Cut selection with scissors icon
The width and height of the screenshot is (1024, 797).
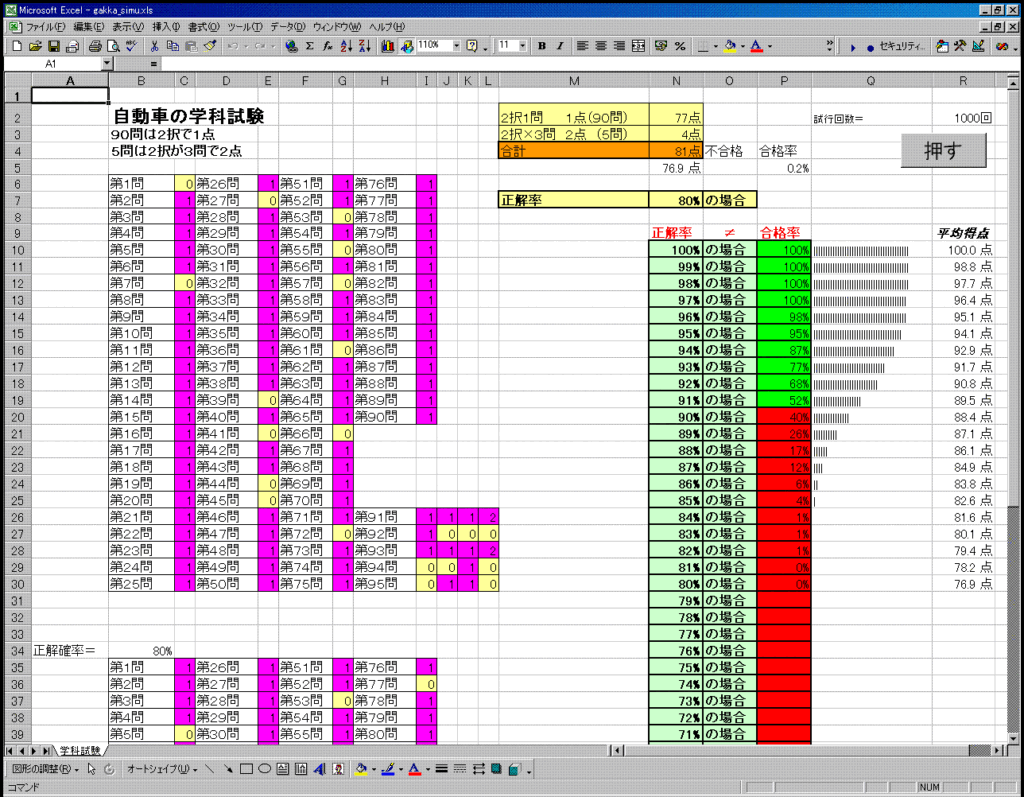(x=155, y=46)
